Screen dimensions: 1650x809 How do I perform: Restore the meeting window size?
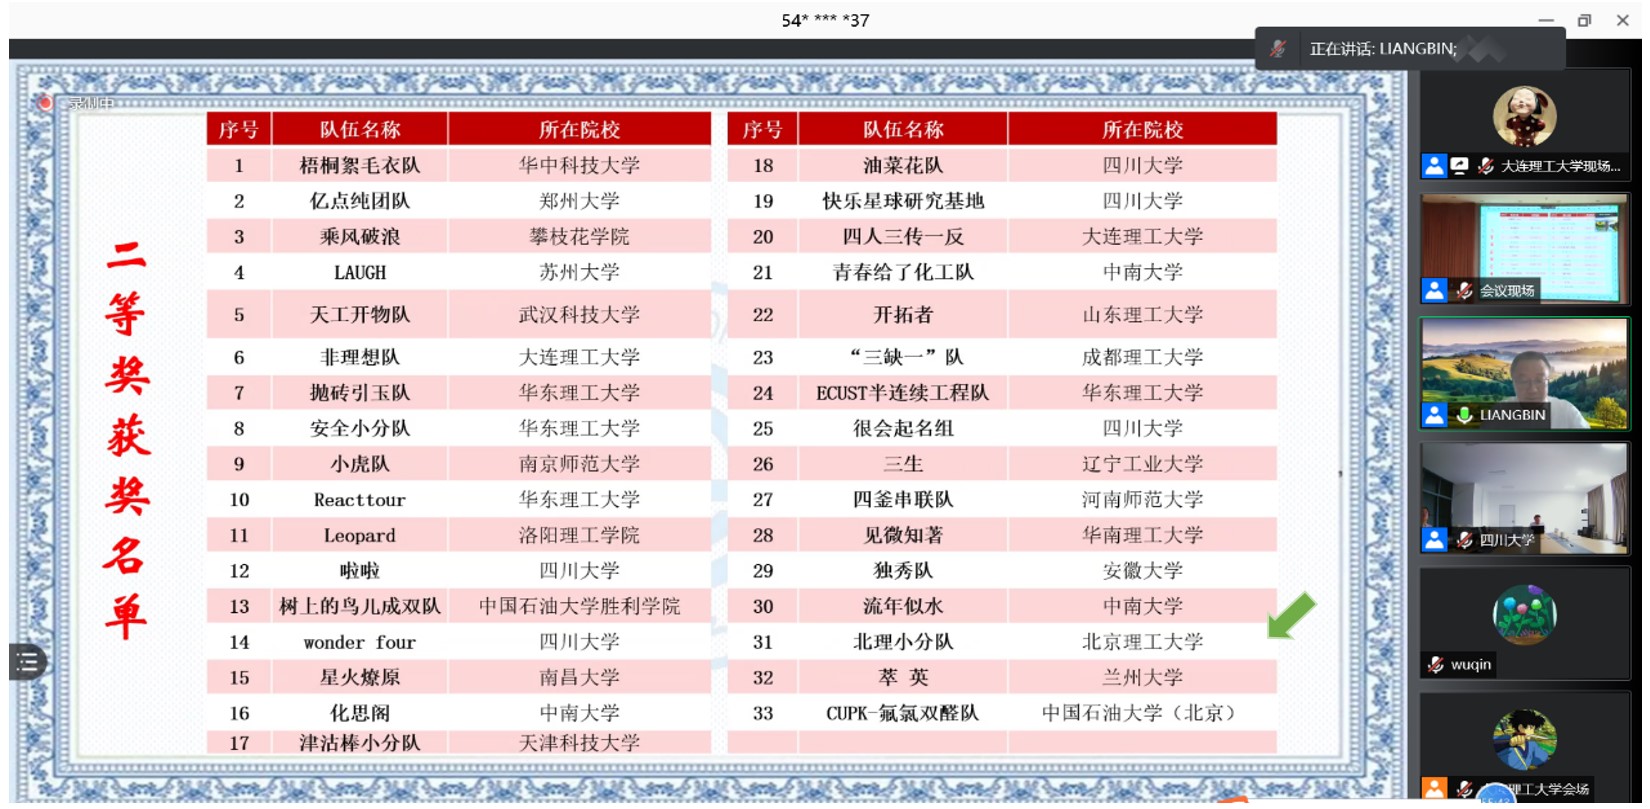tap(1584, 20)
